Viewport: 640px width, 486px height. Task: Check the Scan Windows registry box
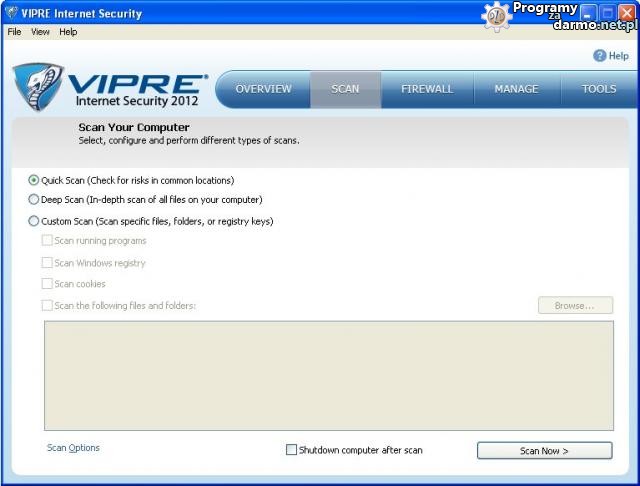[x=47, y=263]
